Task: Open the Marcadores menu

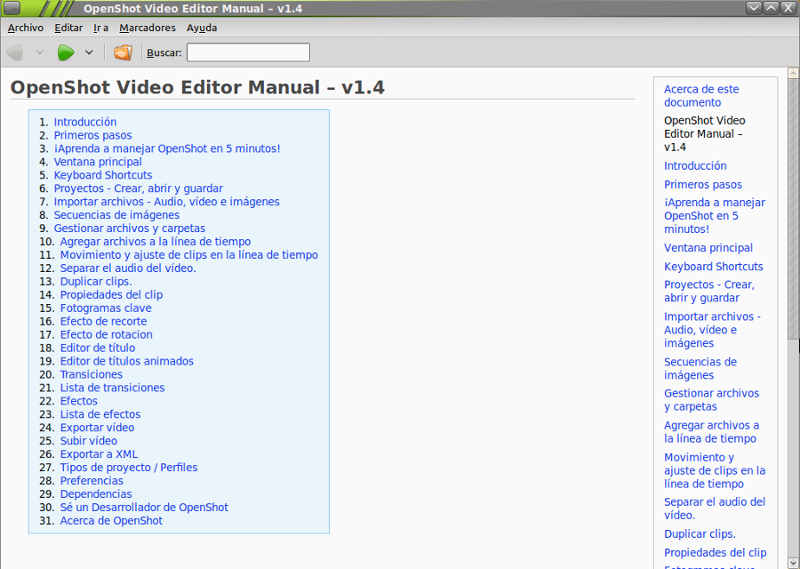Action: click(x=147, y=28)
